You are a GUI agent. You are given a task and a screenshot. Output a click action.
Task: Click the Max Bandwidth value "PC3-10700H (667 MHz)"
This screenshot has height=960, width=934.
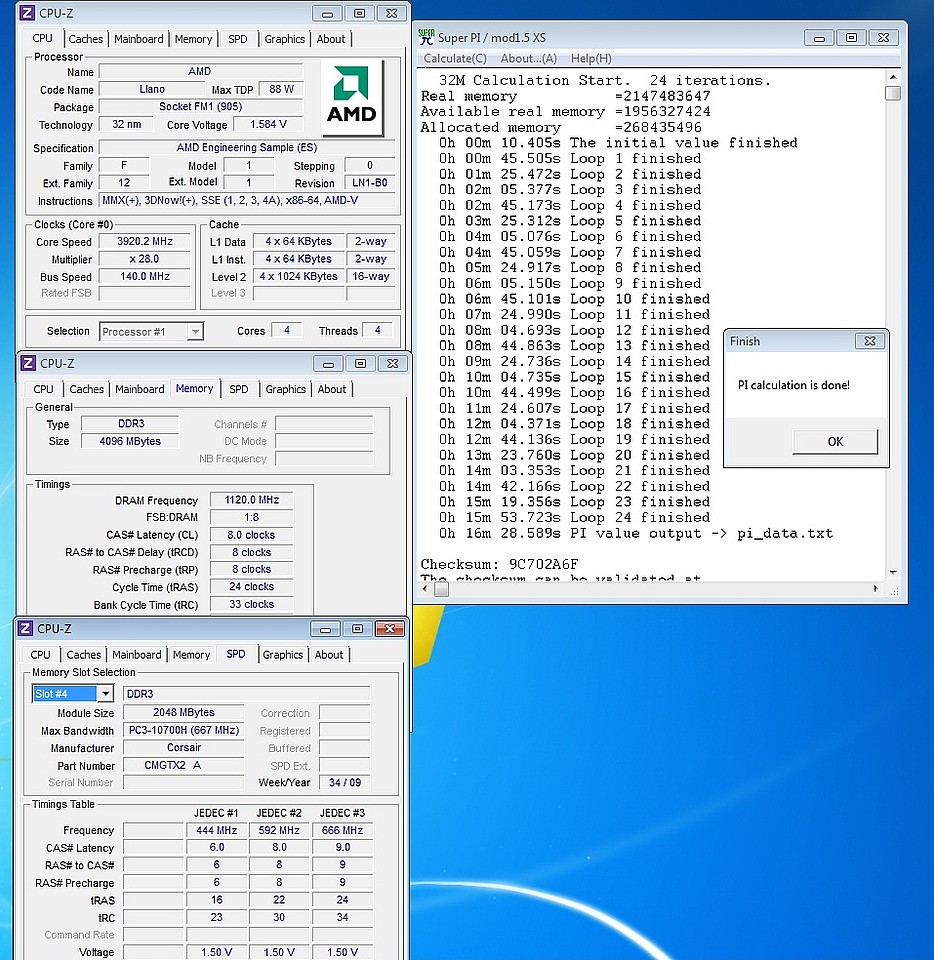click(x=184, y=730)
